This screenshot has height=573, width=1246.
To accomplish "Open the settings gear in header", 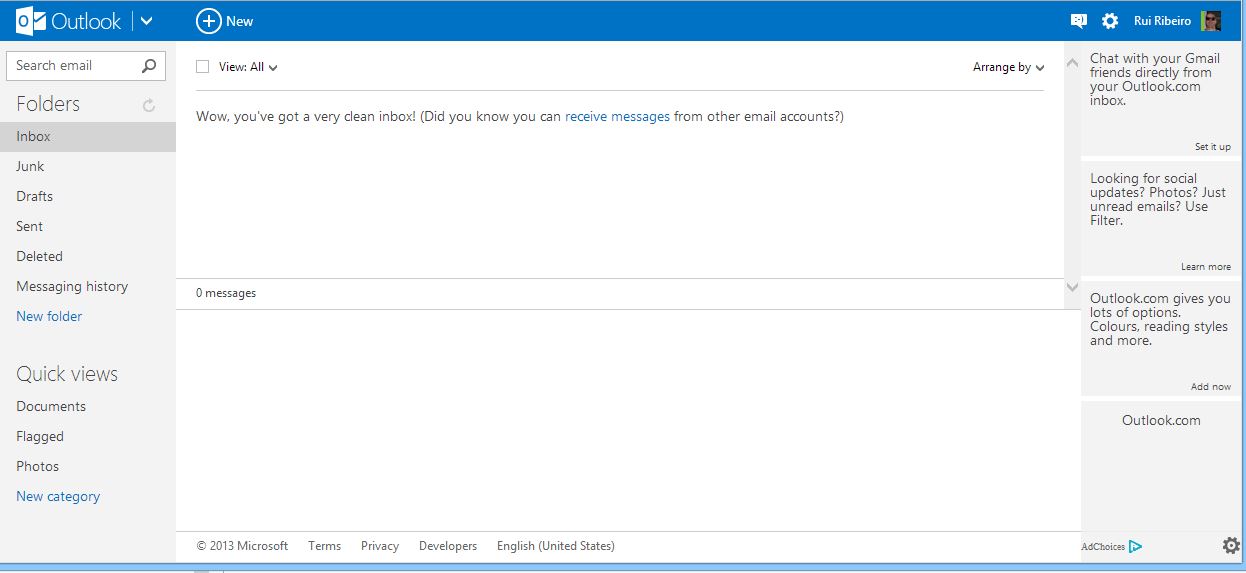I will coord(1109,21).
